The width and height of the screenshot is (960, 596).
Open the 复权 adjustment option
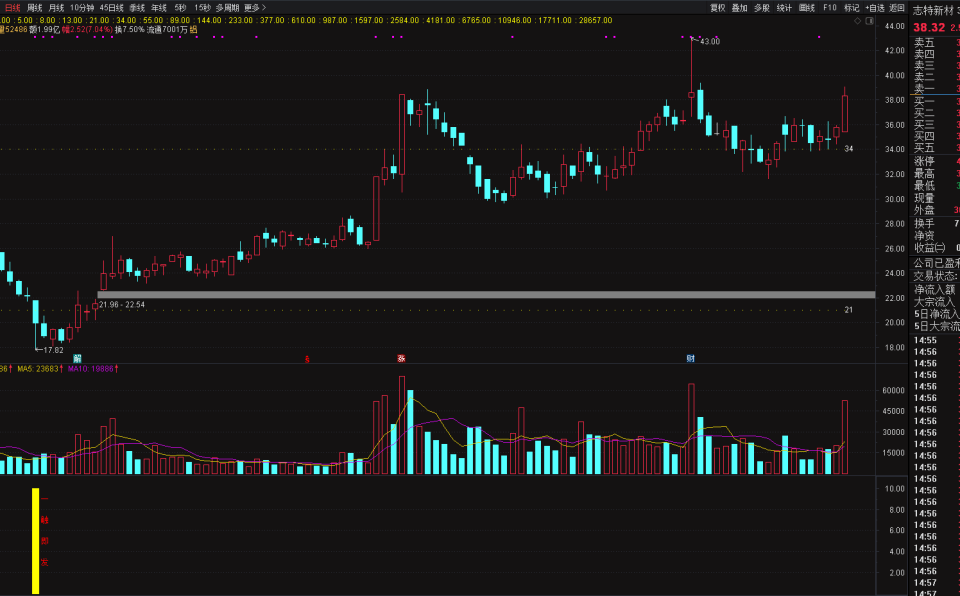pos(718,8)
